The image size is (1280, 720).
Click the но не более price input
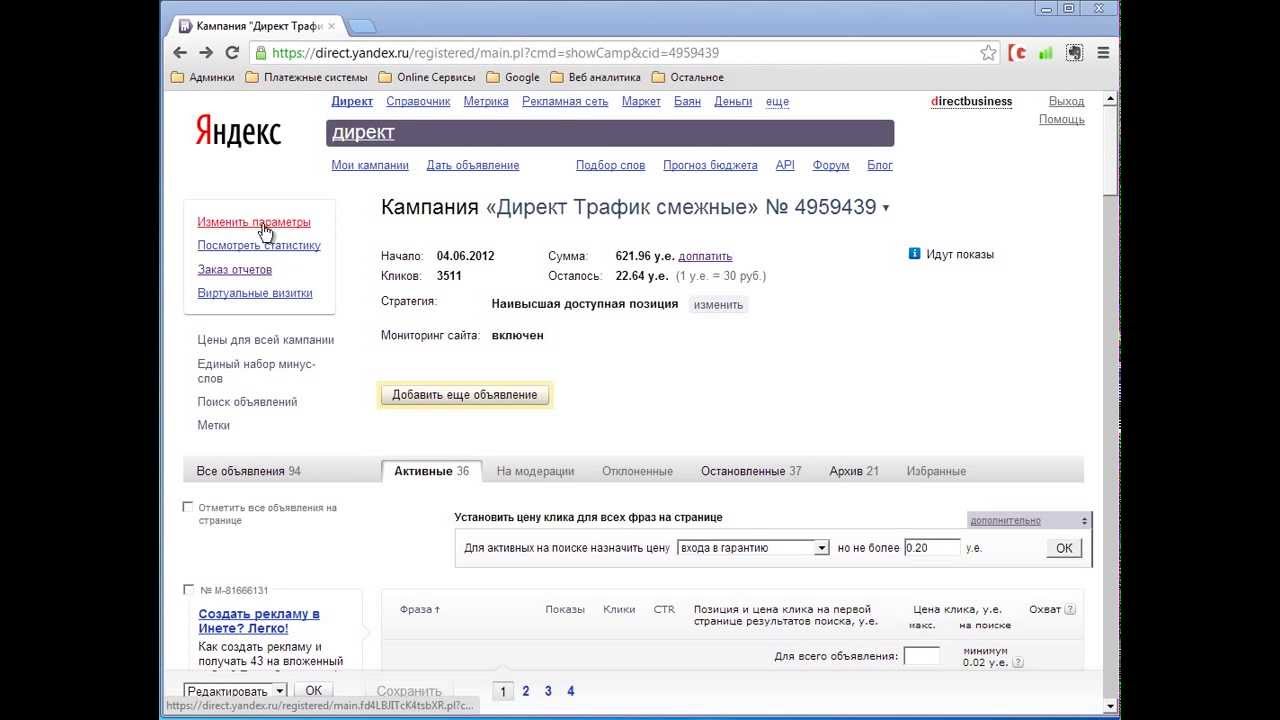tap(932, 547)
